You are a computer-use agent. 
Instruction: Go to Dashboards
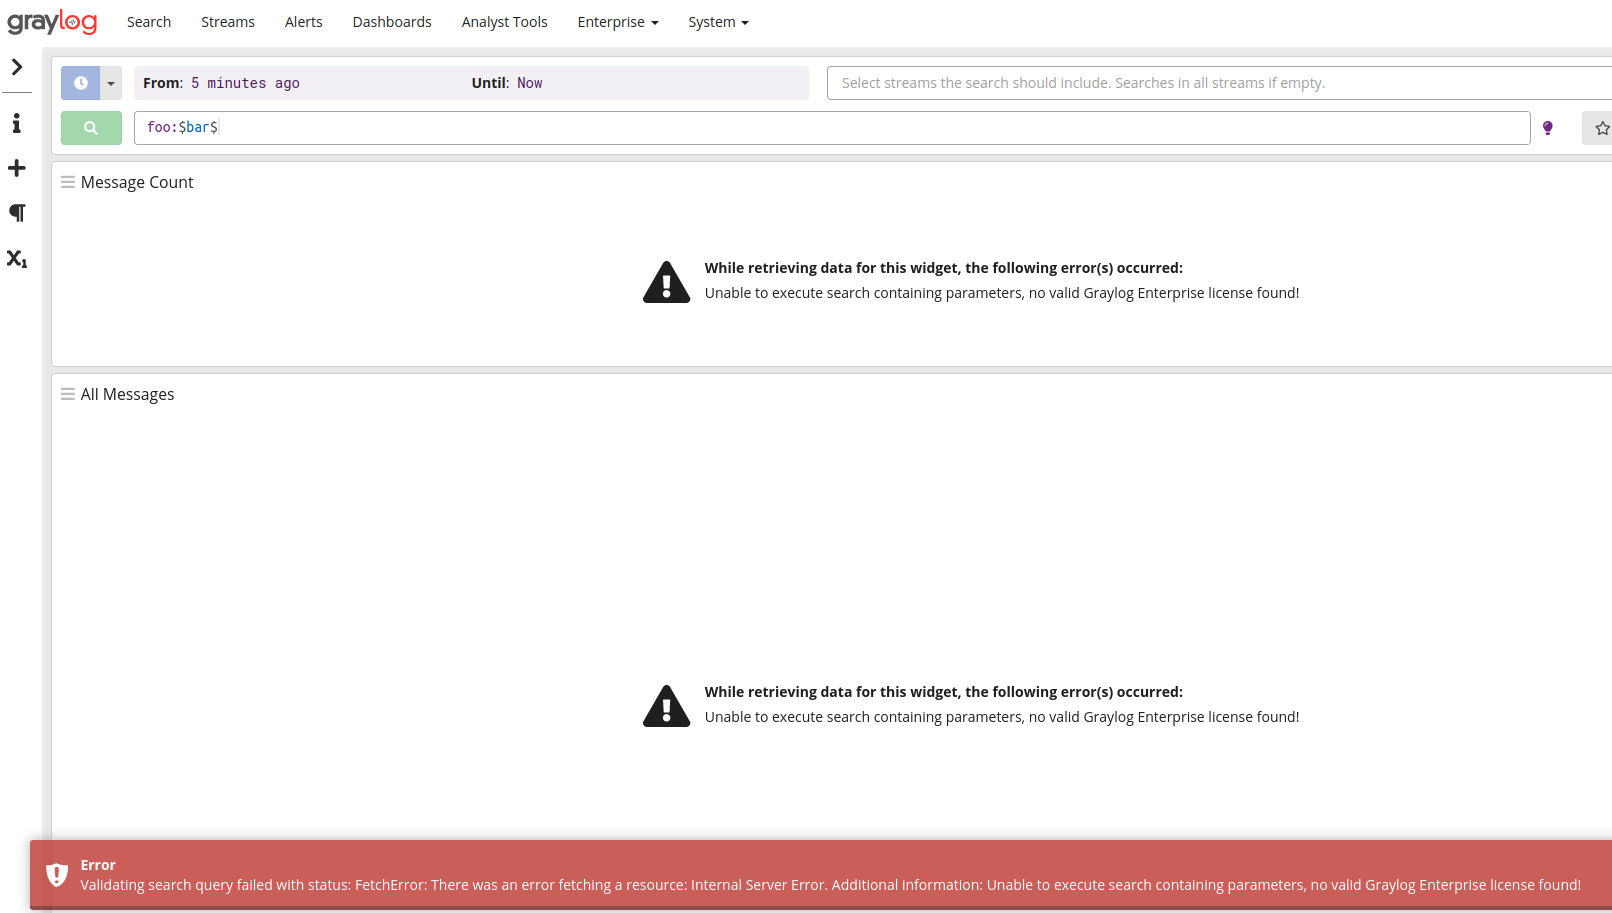(x=391, y=21)
